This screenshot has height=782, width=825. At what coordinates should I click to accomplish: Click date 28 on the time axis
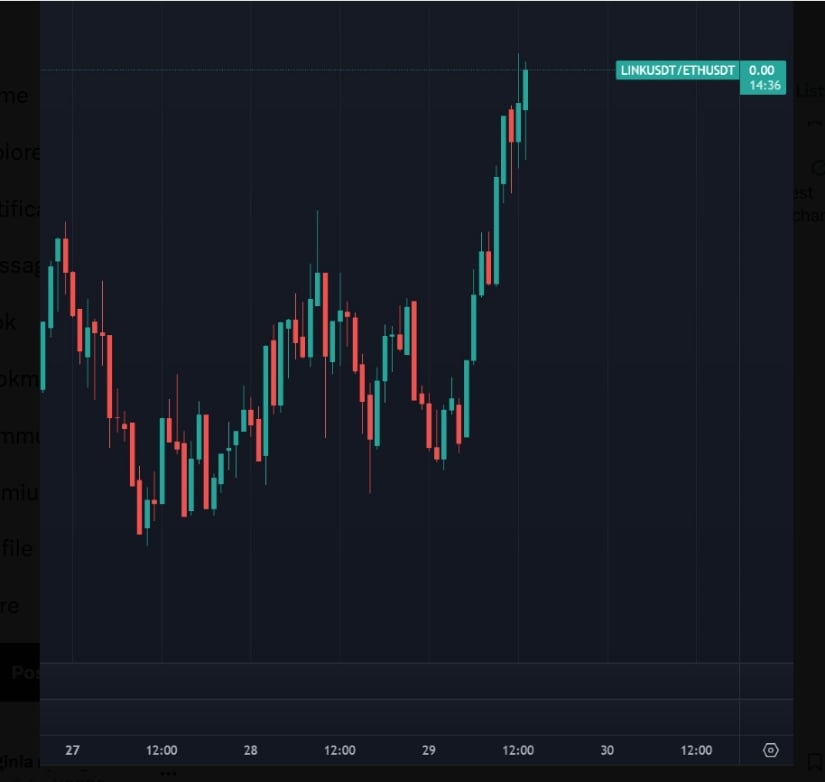tap(250, 750)
